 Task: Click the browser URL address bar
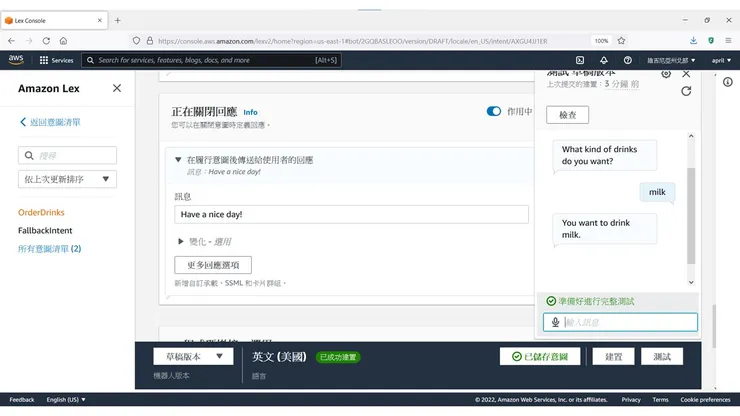coord(353,41)
